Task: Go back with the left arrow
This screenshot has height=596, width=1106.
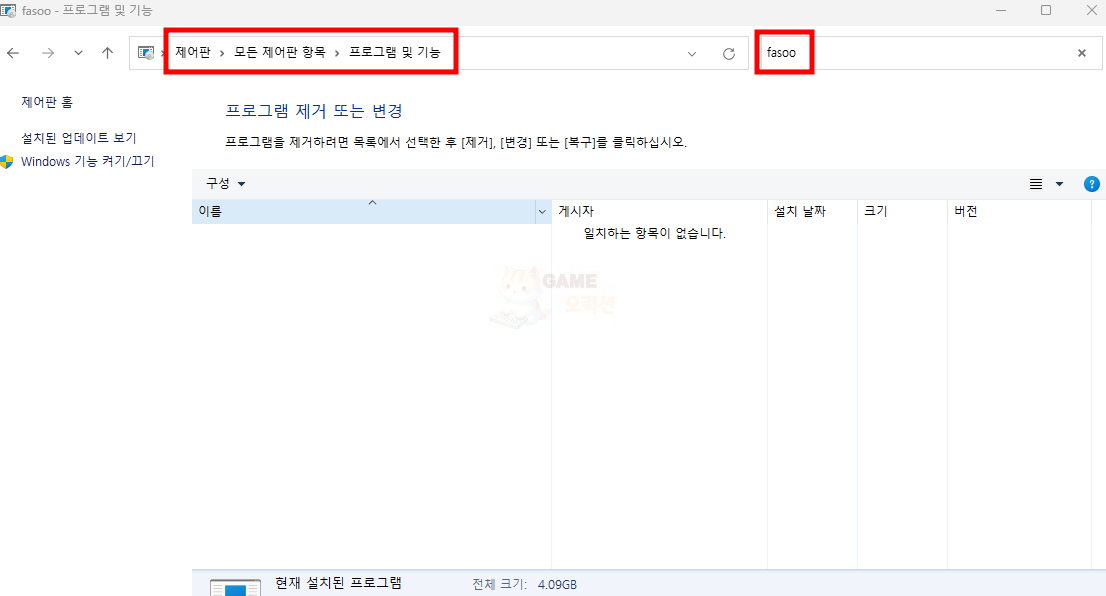Action: pyautogui.click(x=13, y=53)
